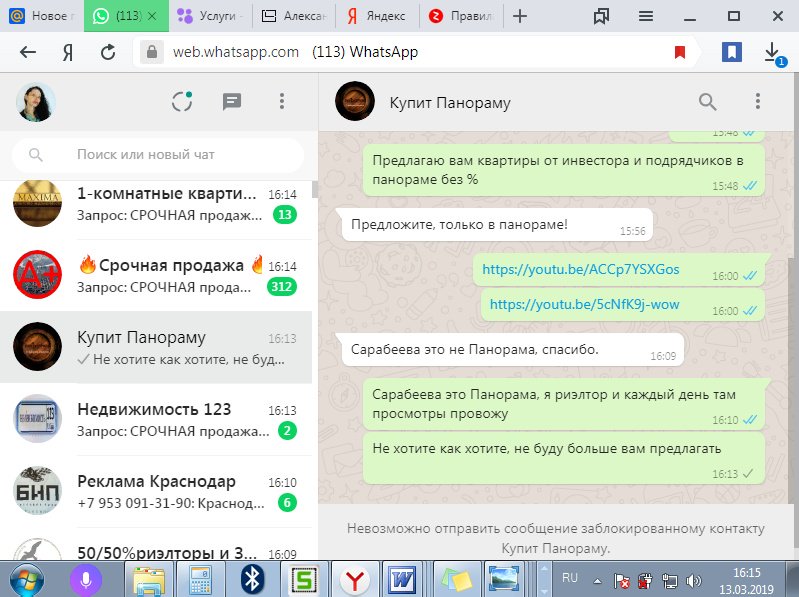Open Sticky Notes taskbar icon

(x=456, y=580)
